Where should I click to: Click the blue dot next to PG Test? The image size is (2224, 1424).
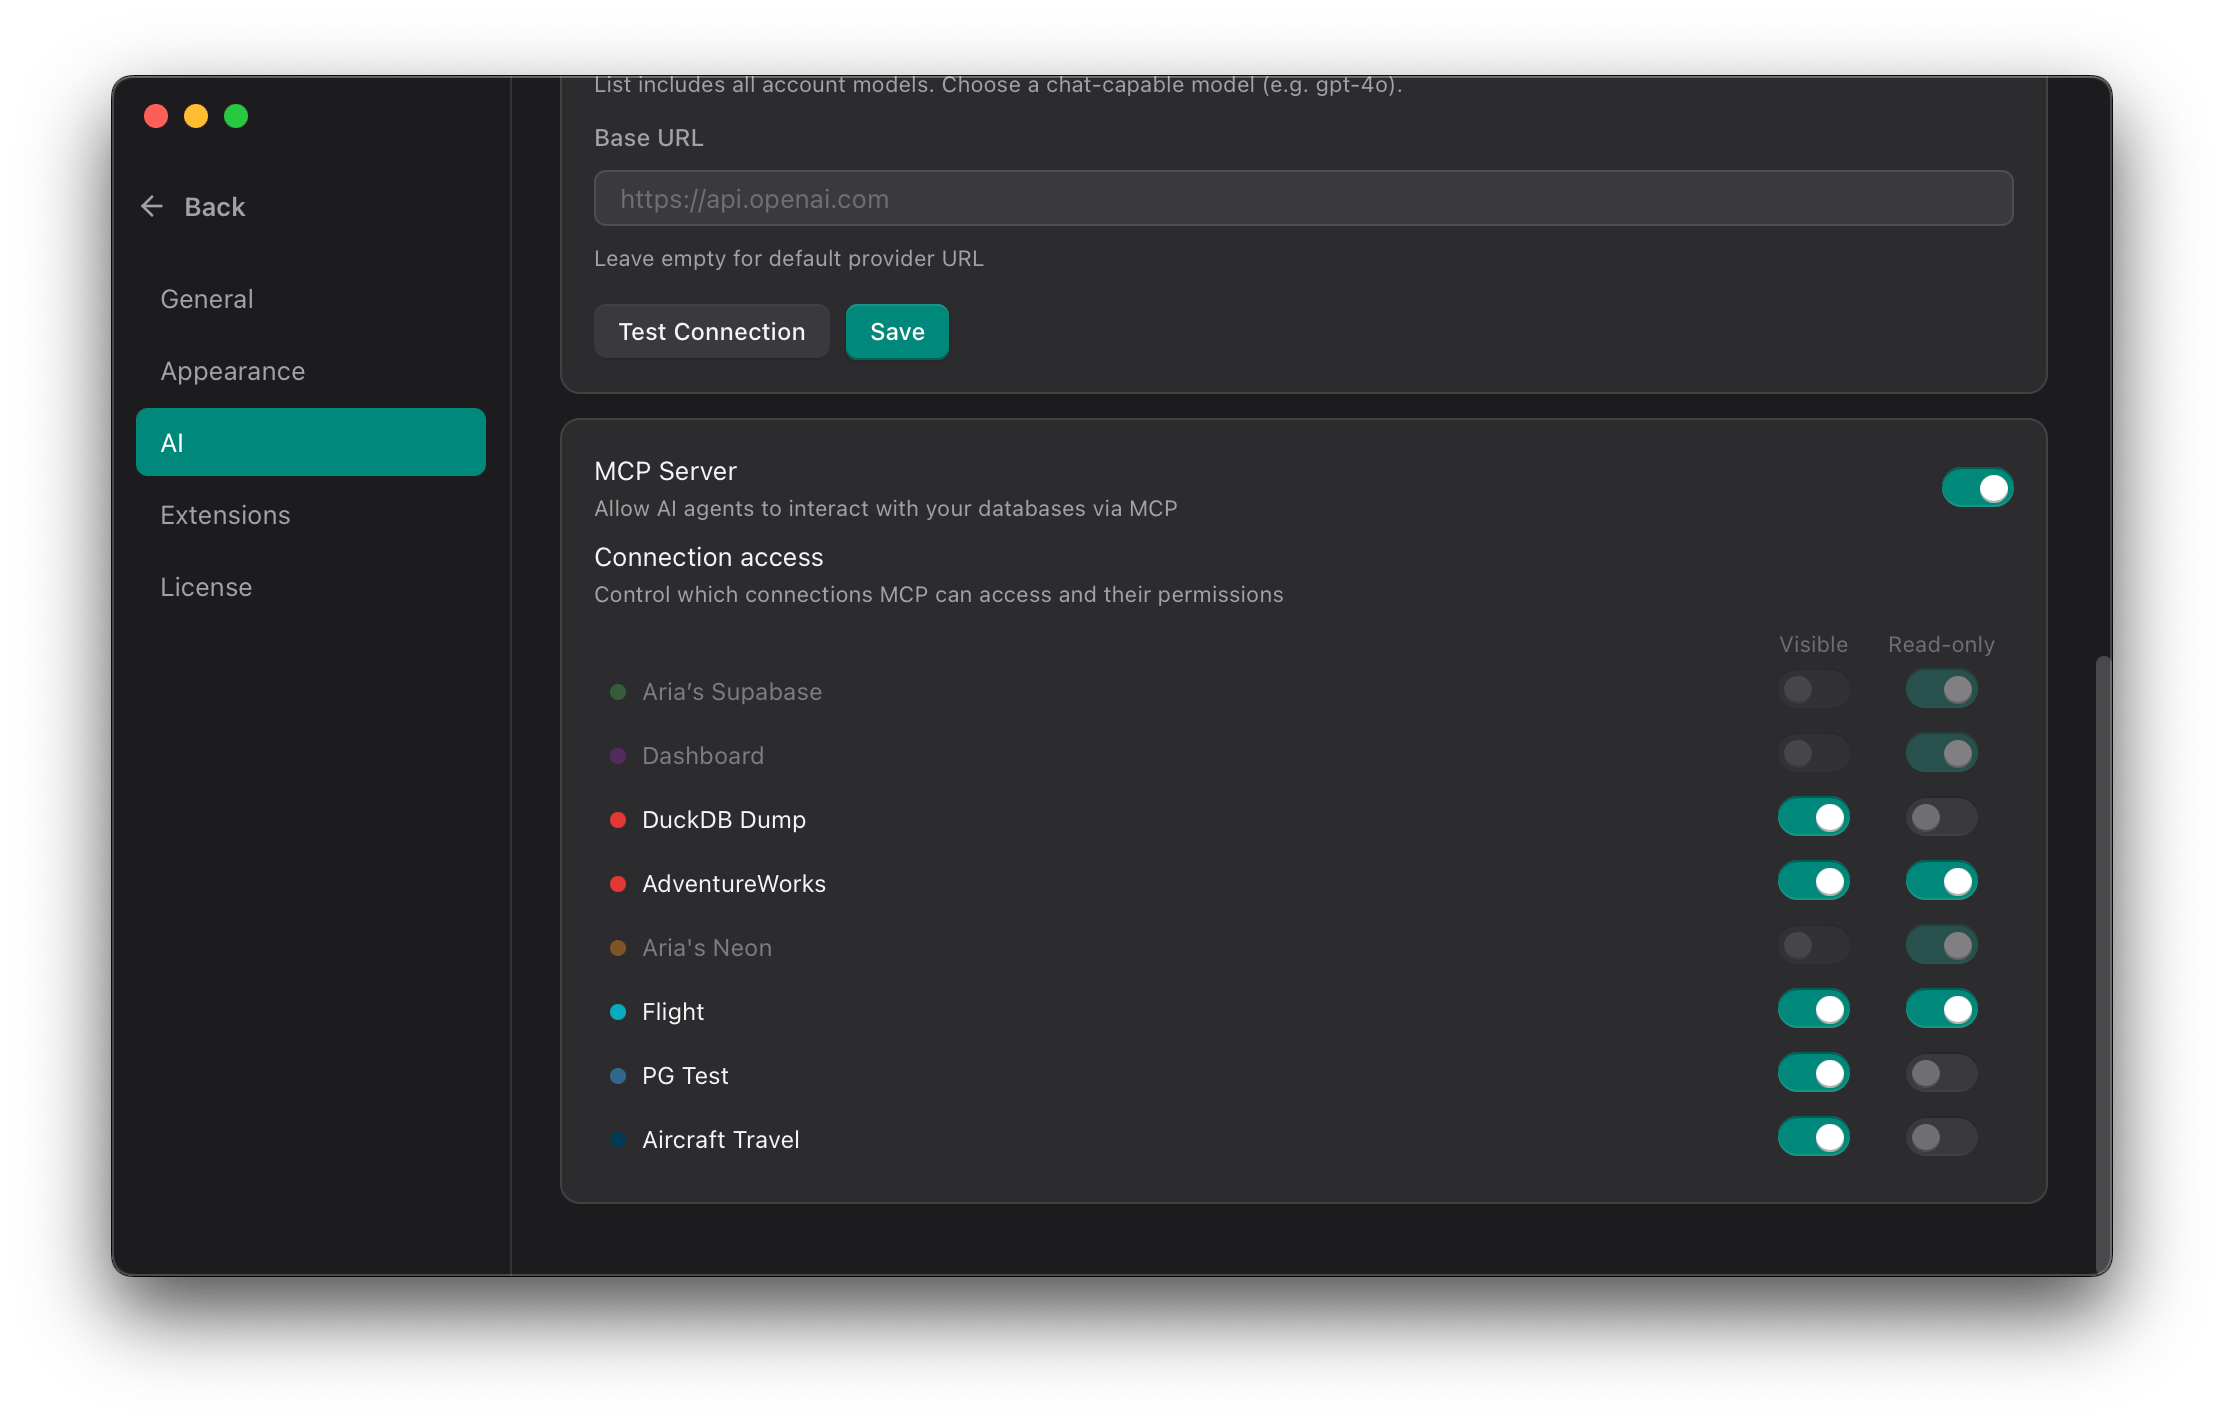618,1076
